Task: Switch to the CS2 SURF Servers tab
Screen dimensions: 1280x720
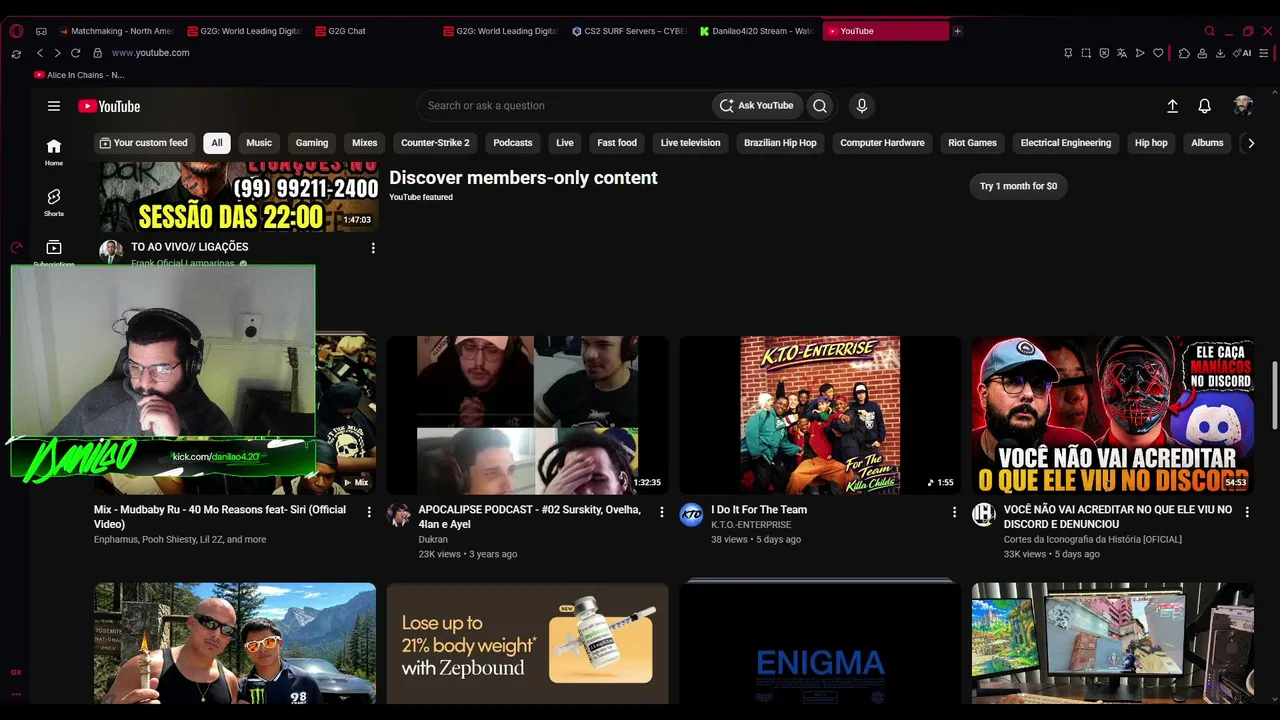Action: [628, 31]
